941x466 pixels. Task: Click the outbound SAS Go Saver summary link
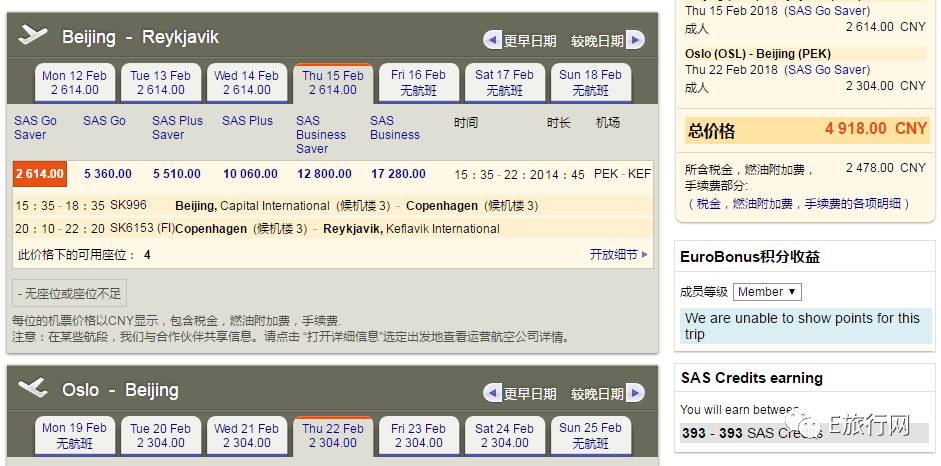[x=828, y=11]
